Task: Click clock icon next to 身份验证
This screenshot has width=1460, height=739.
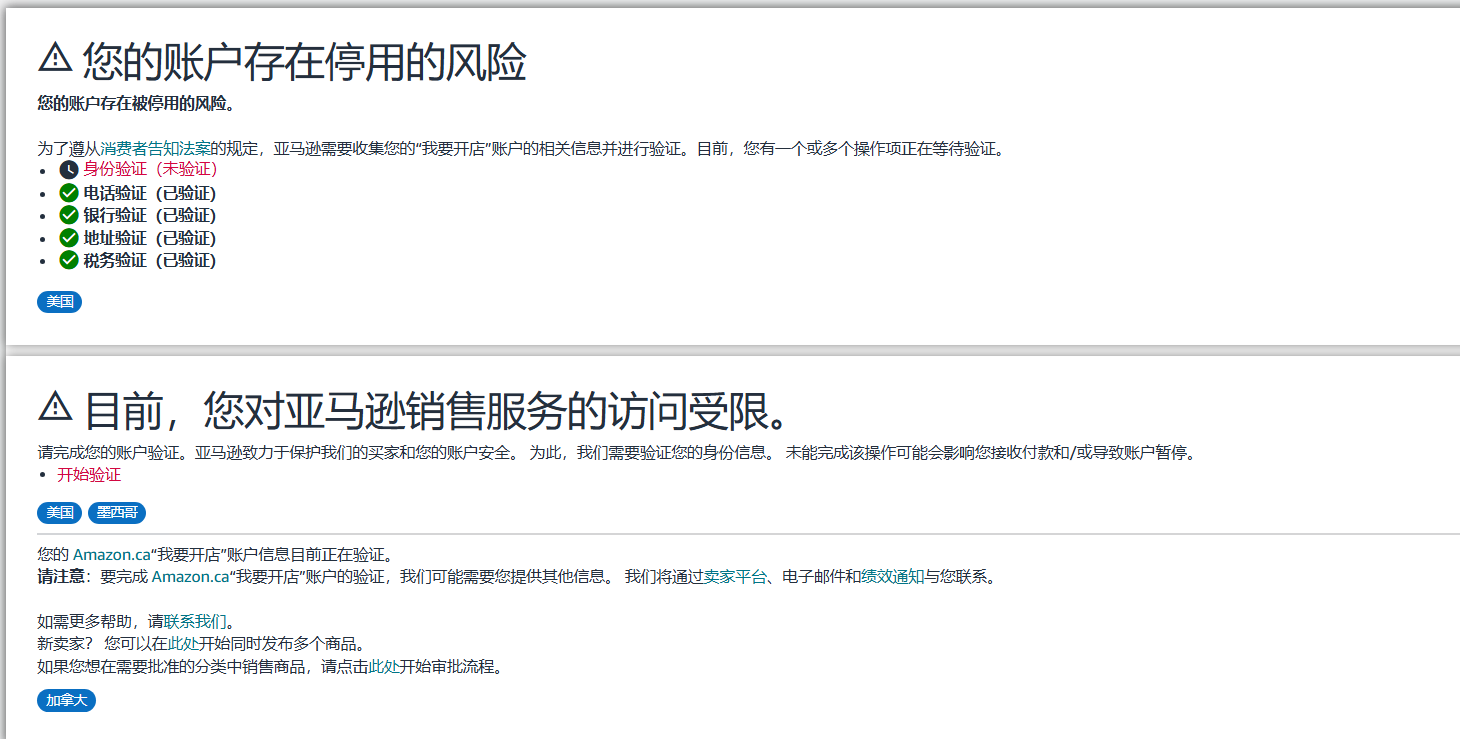Action: (69, 170)
